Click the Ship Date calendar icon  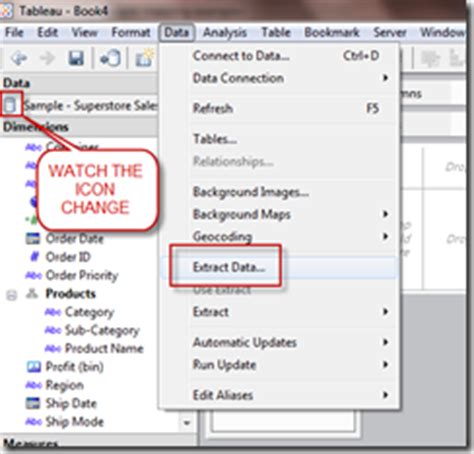click(x=33, y=403)
